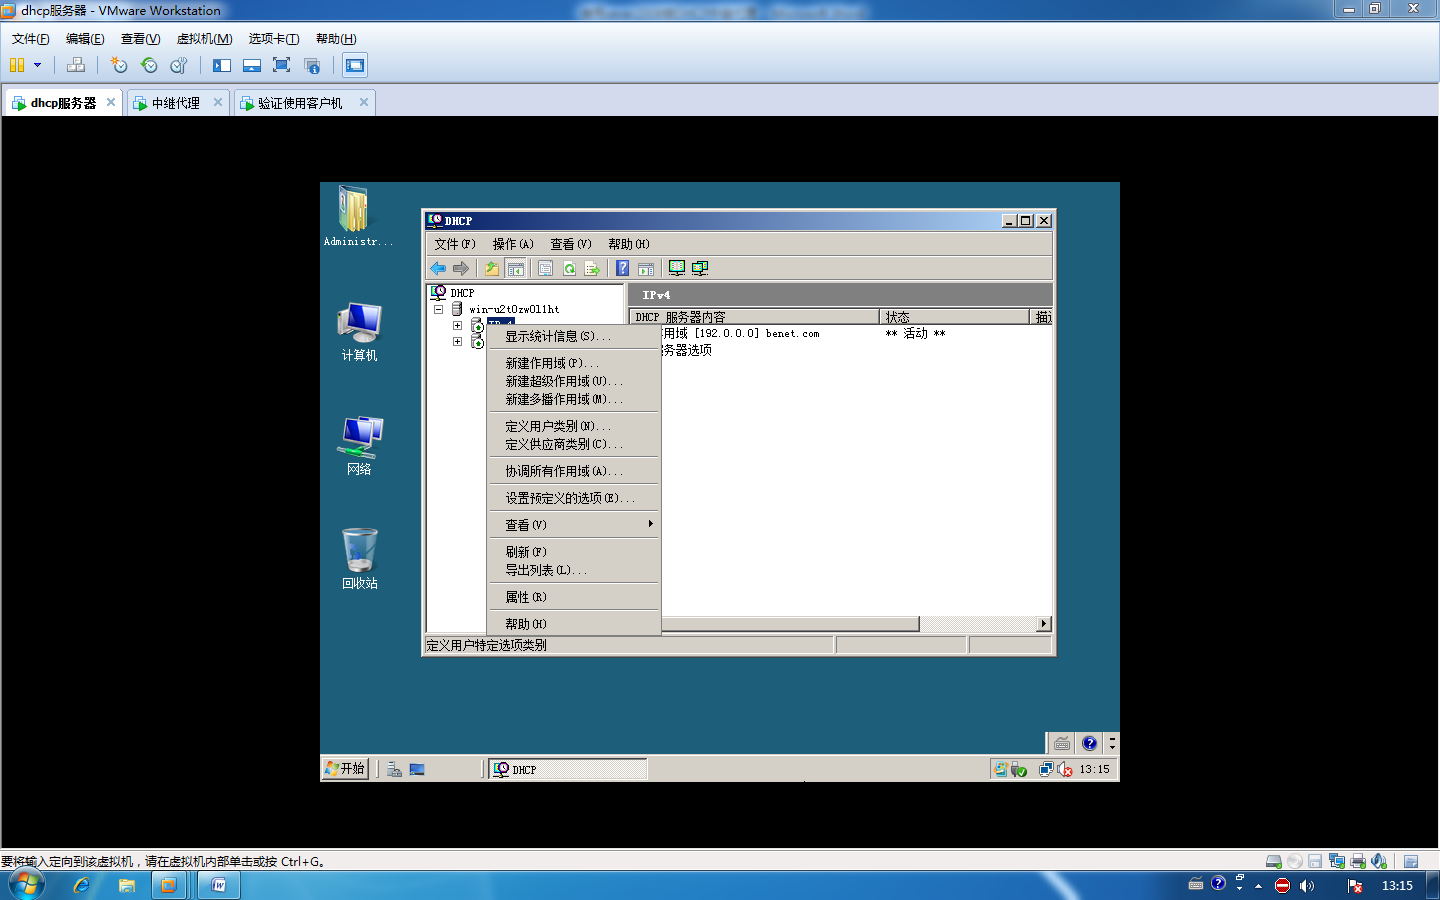Expand the IPv4 tree node plus box
Viewport: 1440px width, 900px height.
(457, 325)
